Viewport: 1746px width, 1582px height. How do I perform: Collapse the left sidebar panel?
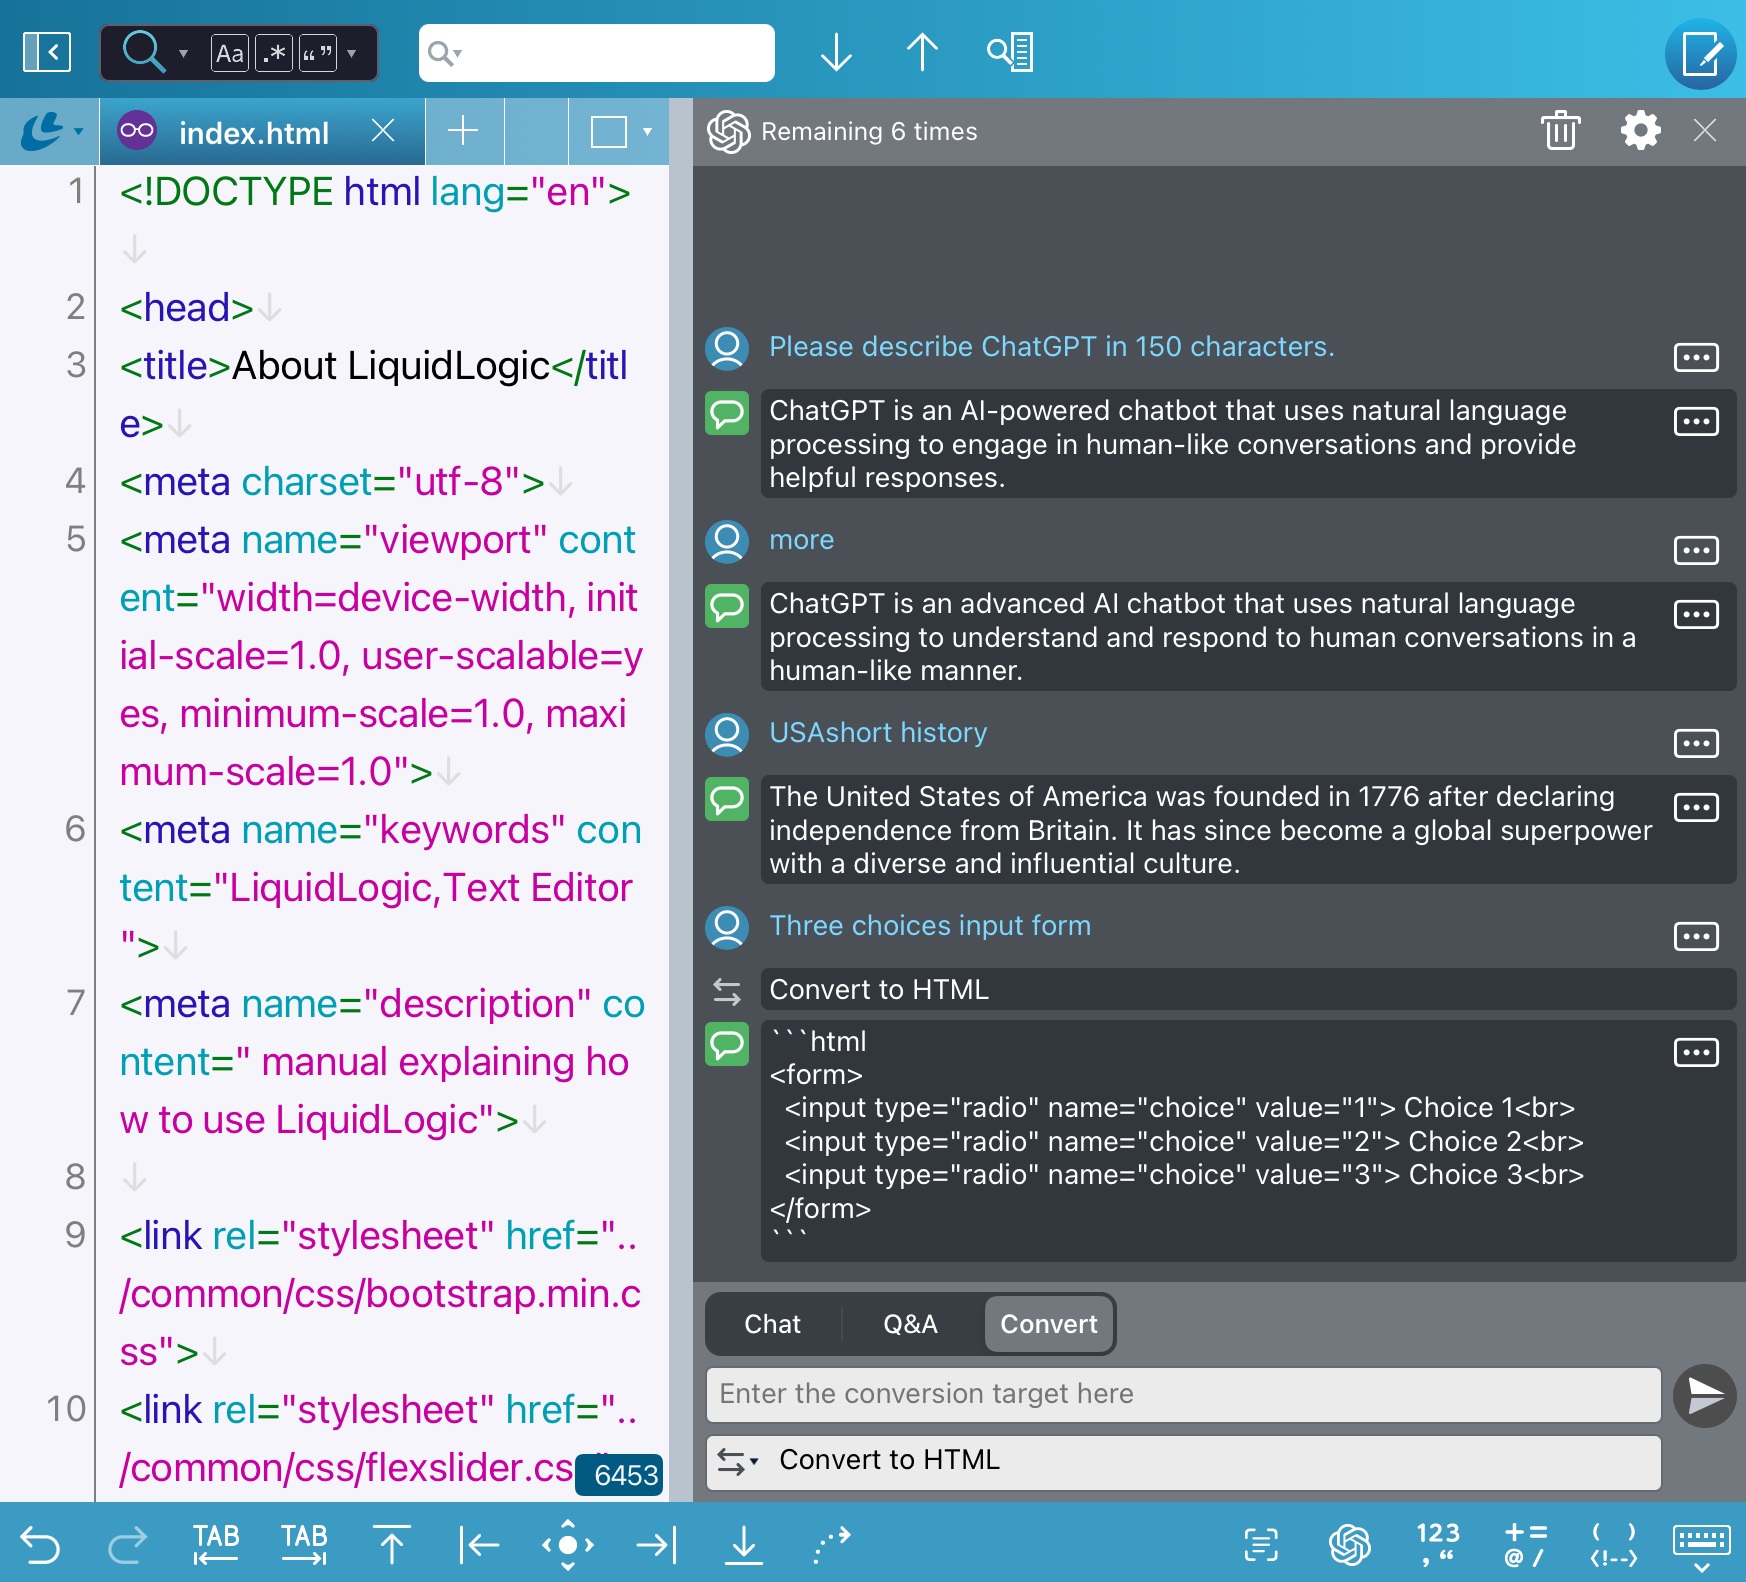pyautogui.click(x=47, y=52)
